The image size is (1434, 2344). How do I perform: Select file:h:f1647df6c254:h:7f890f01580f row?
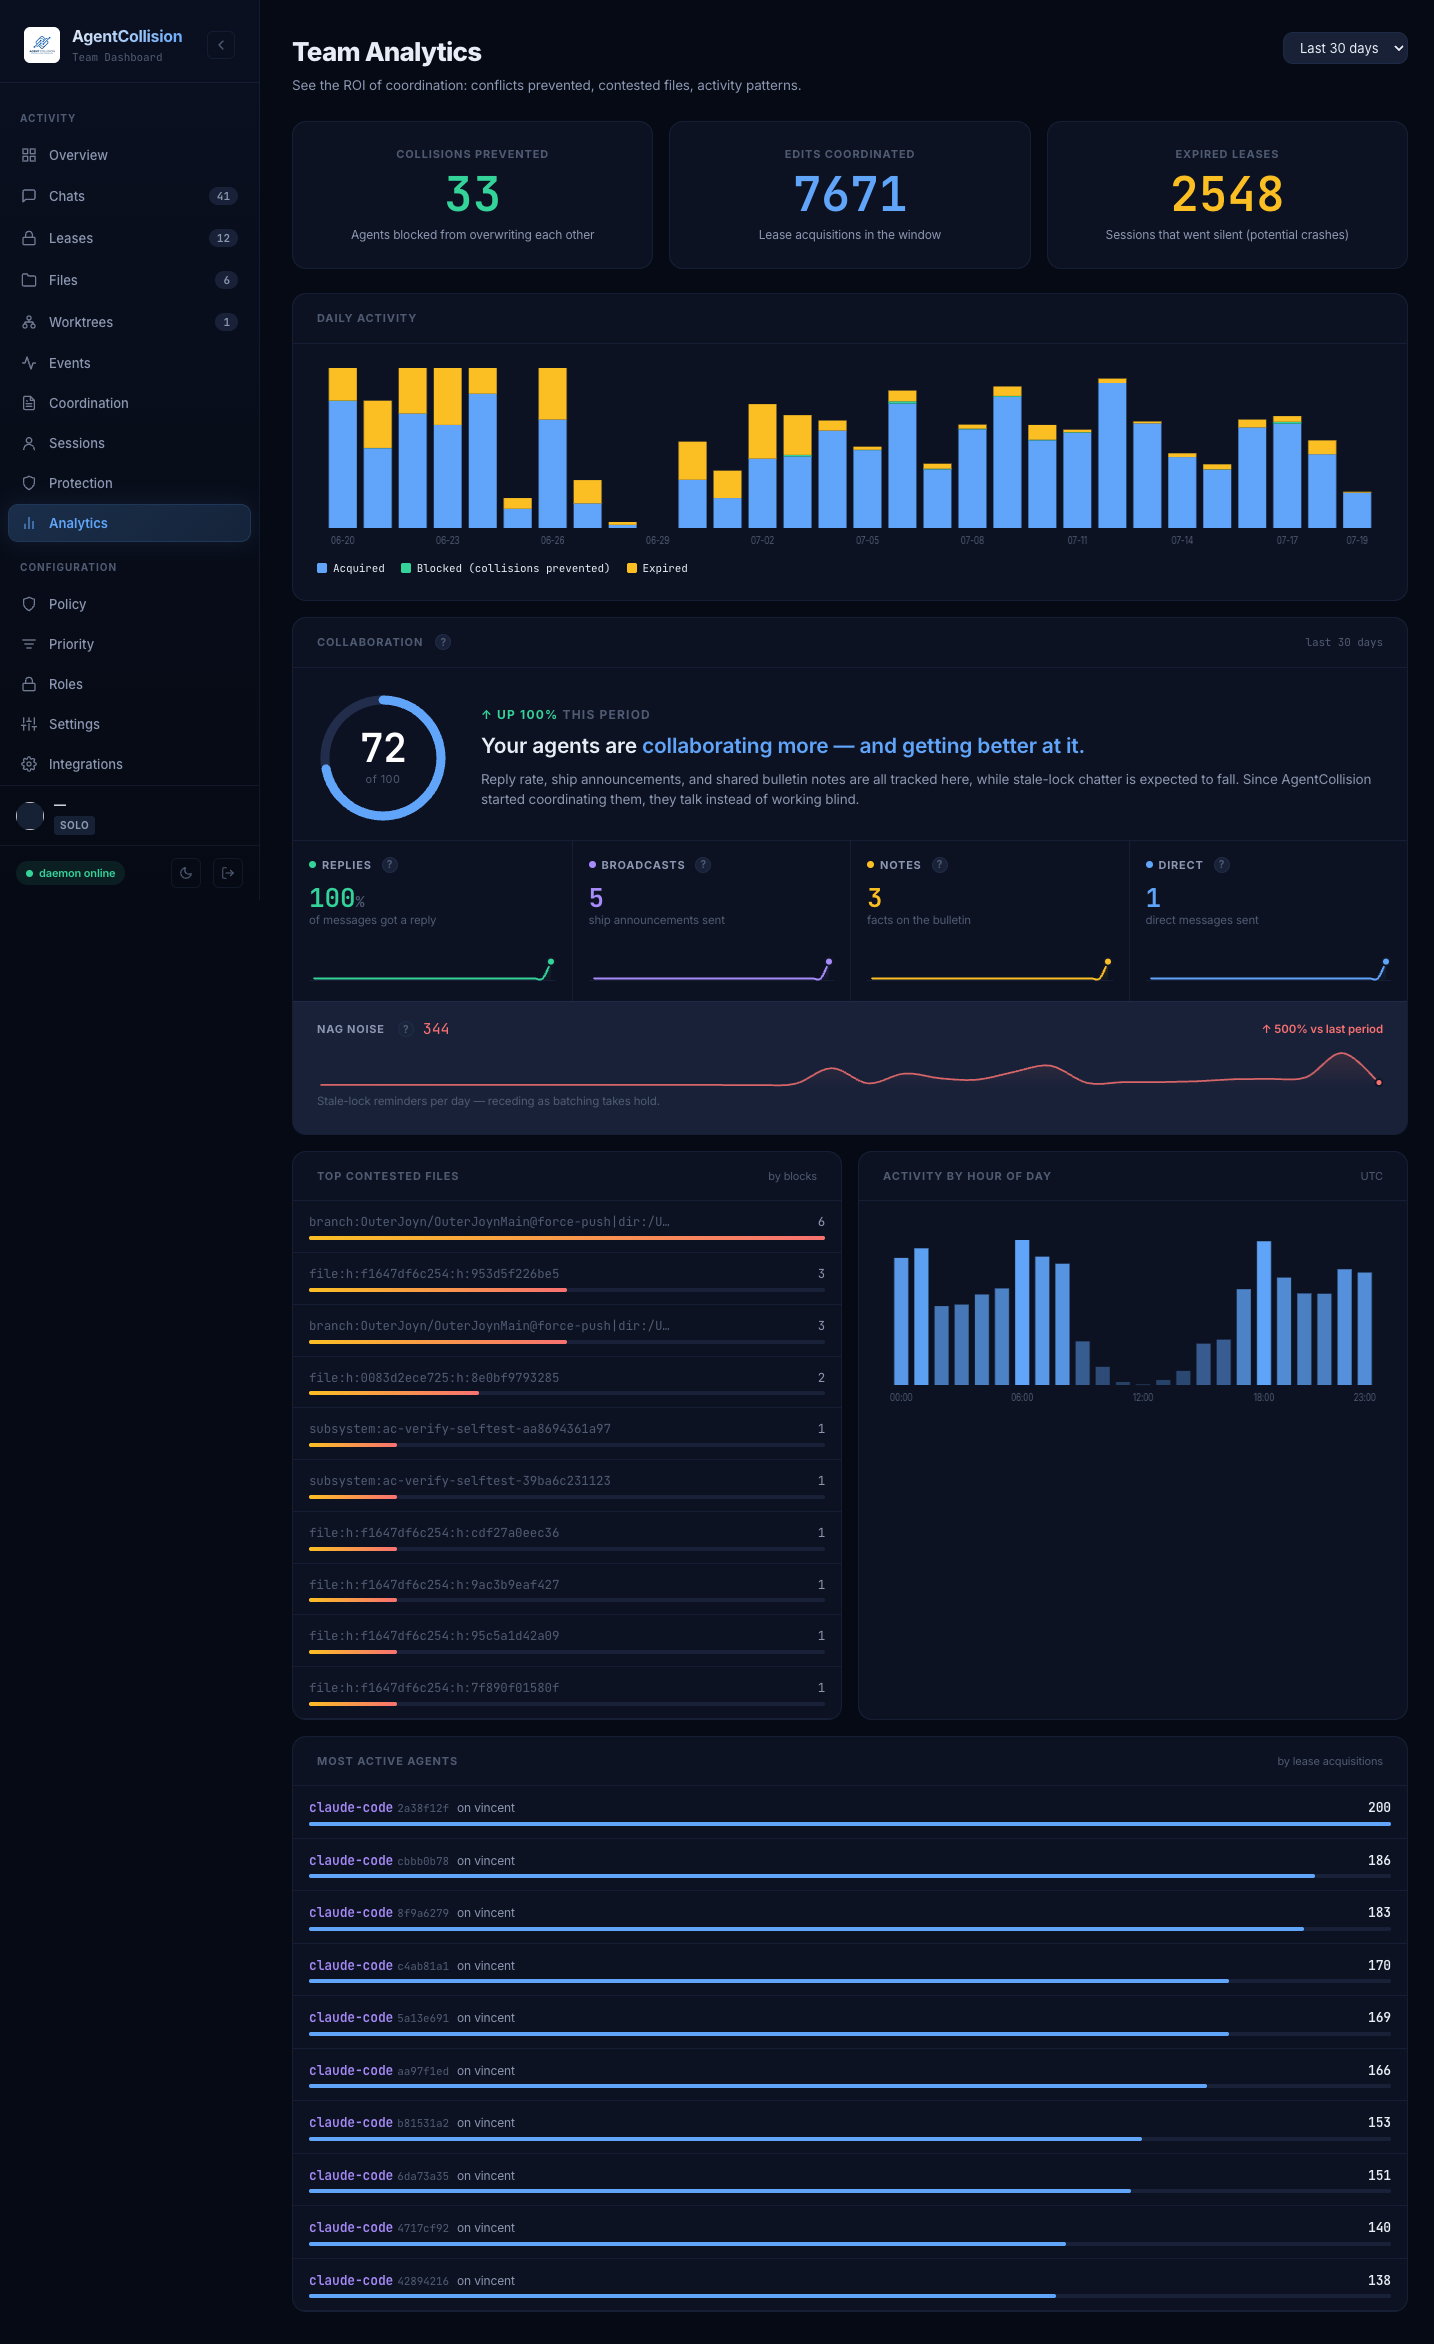(567, 1693)
